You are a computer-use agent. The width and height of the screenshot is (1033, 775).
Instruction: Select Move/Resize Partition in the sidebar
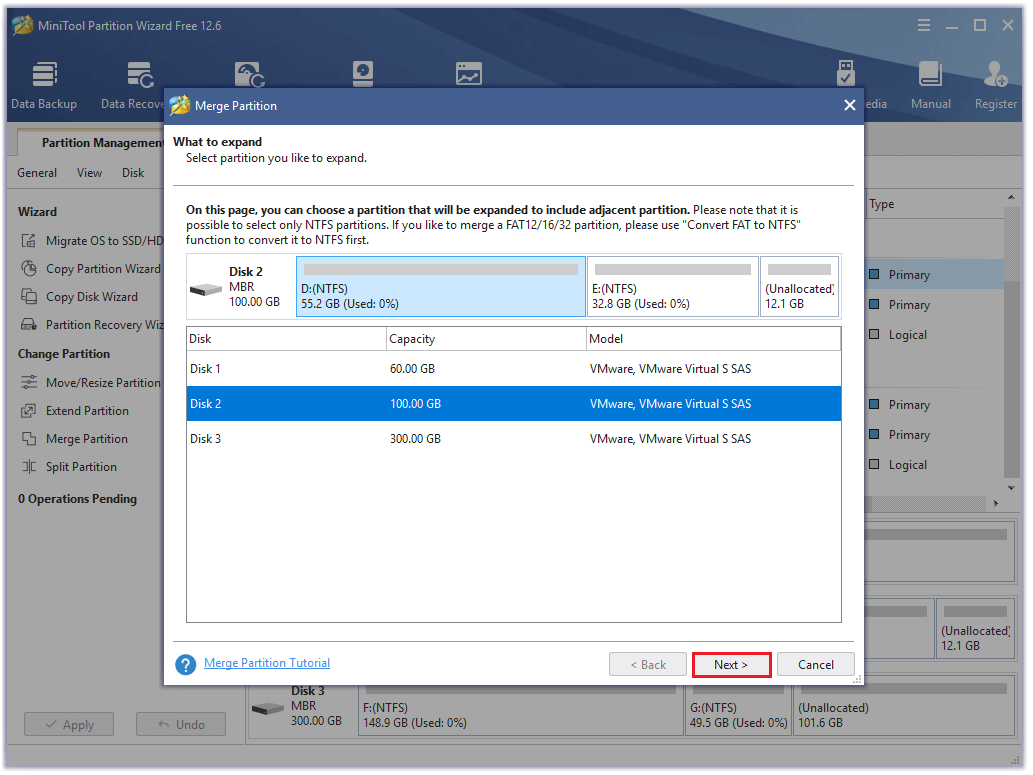[102, 383]
